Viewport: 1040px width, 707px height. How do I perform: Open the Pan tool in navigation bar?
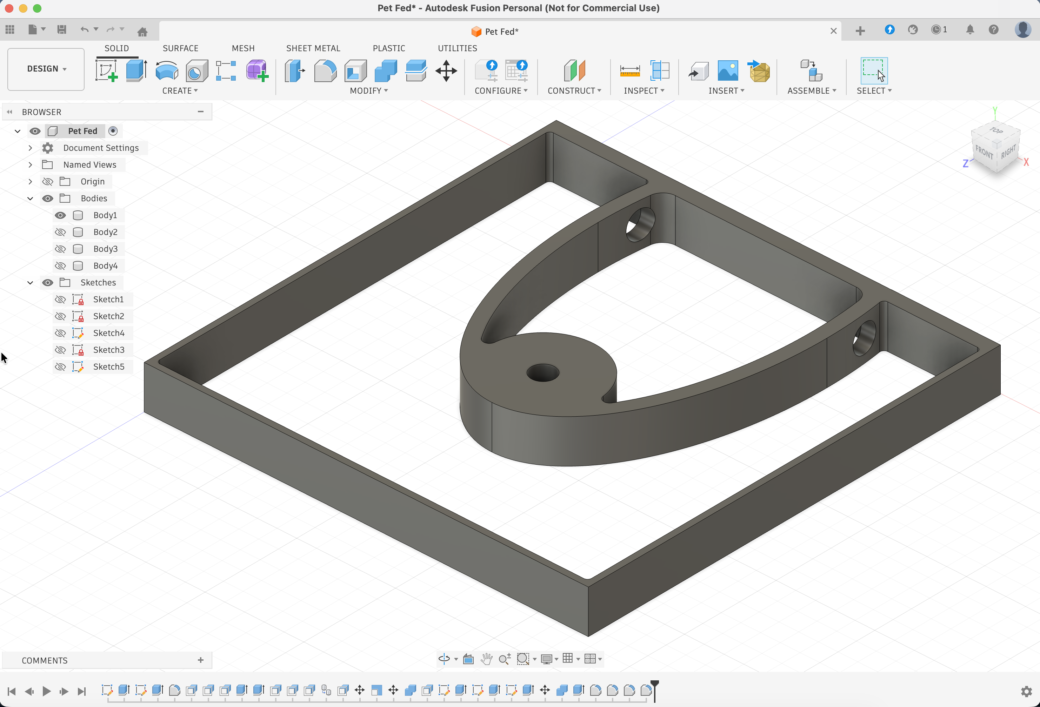point(487,659)
